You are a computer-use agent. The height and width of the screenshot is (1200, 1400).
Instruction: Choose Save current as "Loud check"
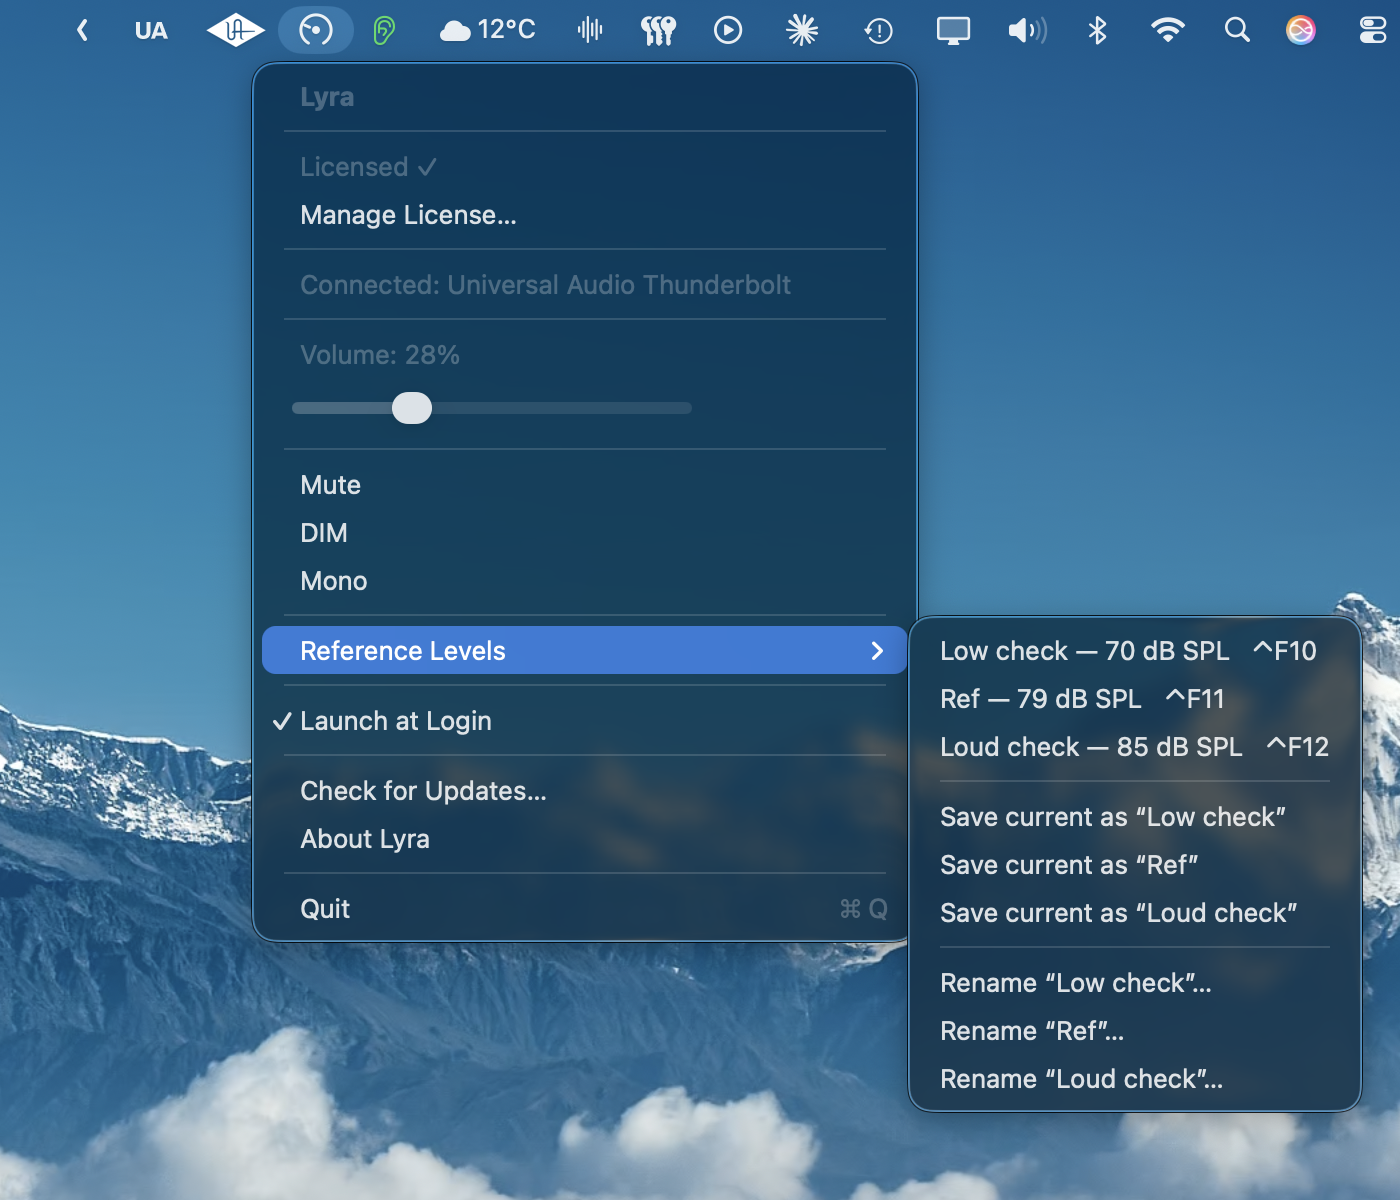point(1135,913)
